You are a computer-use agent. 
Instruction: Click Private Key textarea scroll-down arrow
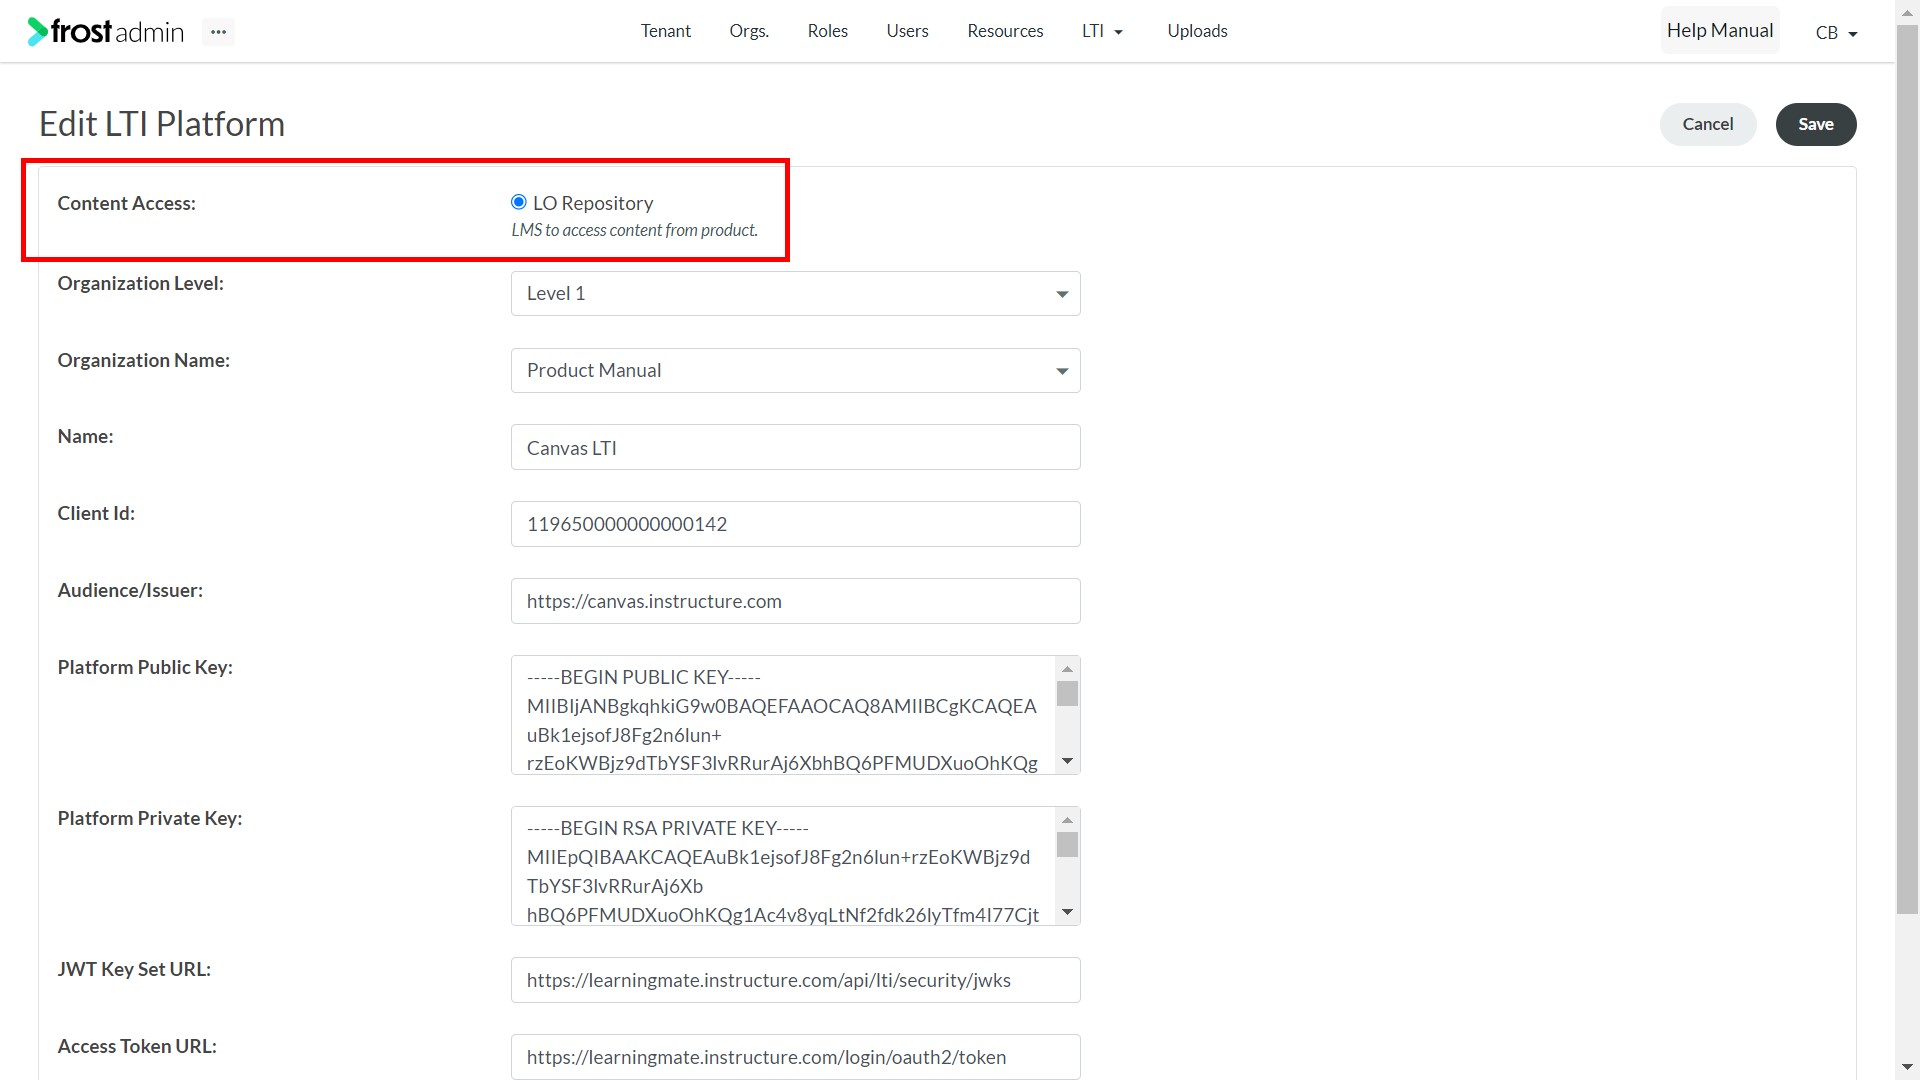point(1067,912)
